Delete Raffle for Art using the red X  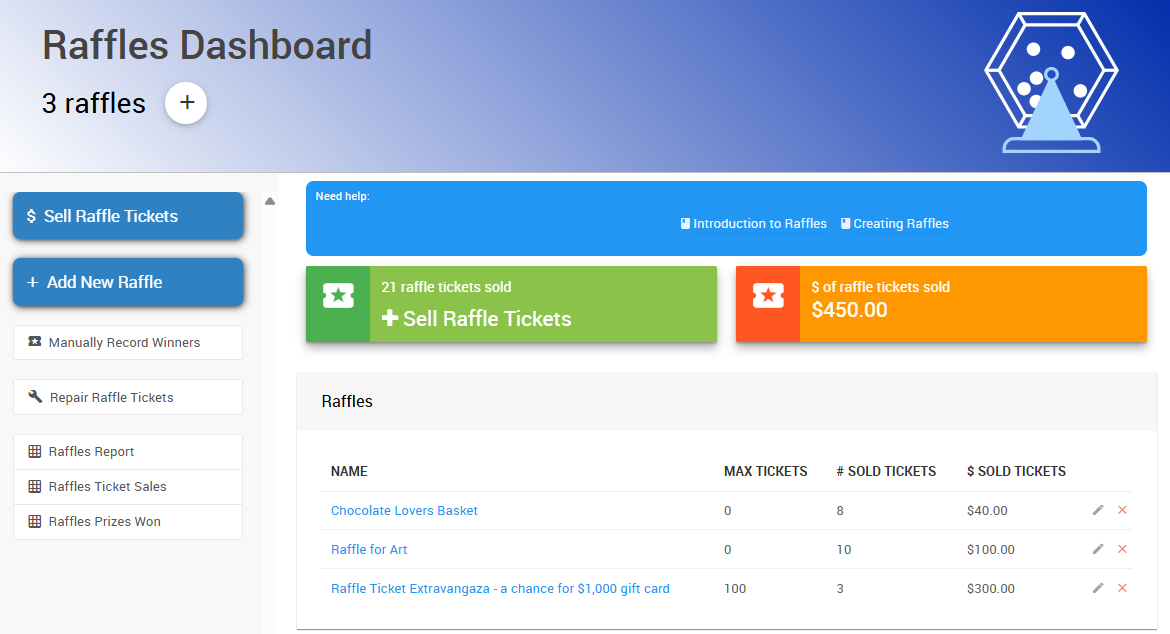pyautogui.click(x=1121, y=549)
